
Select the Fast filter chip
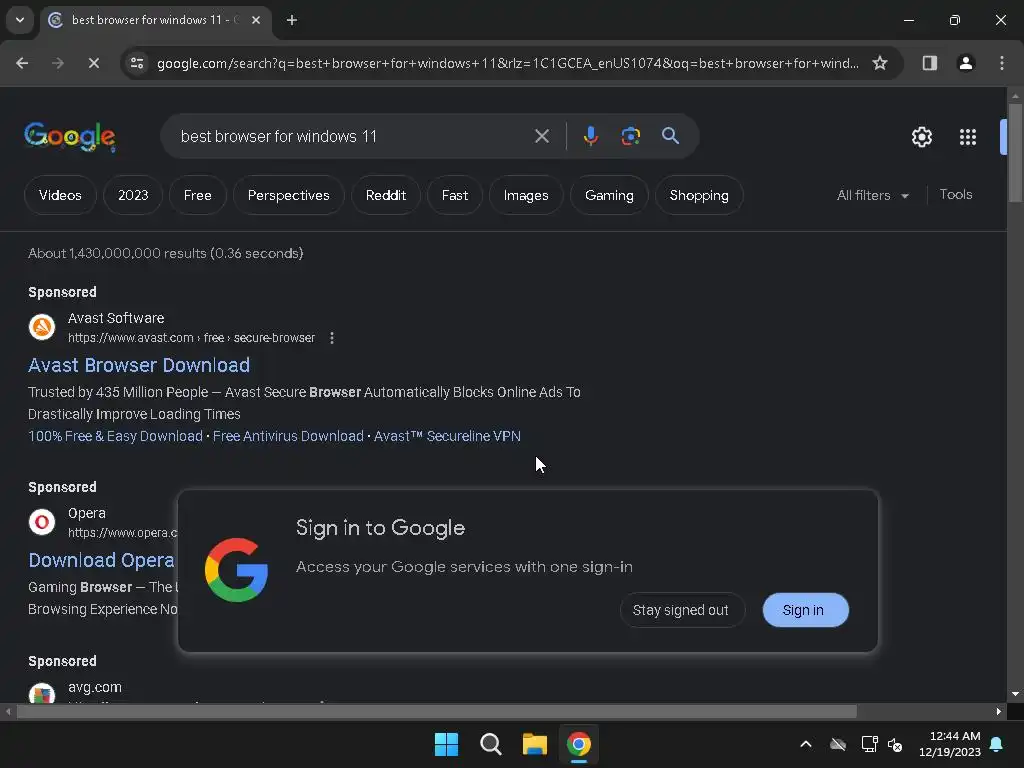(455, 195)
